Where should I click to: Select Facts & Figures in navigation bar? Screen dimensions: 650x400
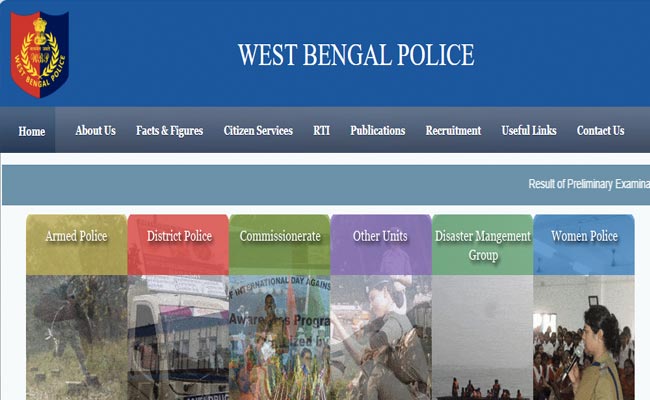[170, 131]
